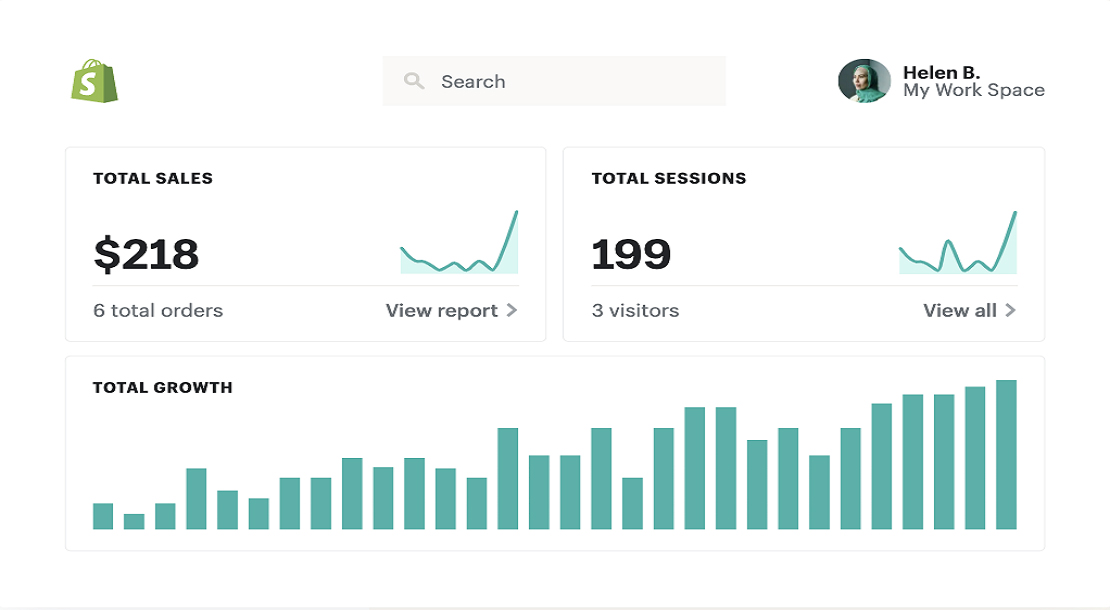Open the View report link

(442, 311)
